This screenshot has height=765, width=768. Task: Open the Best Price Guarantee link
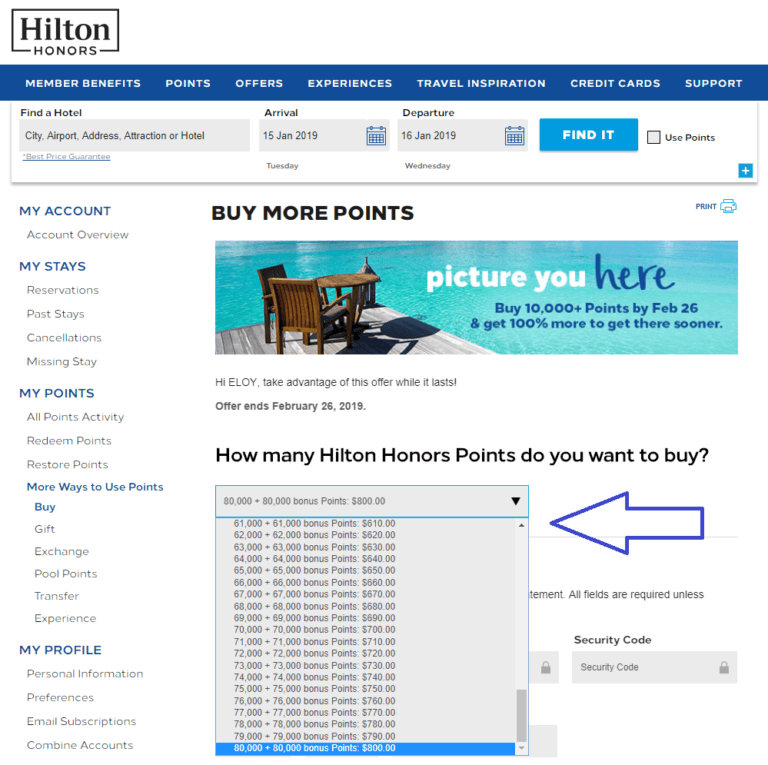[67, 157]
